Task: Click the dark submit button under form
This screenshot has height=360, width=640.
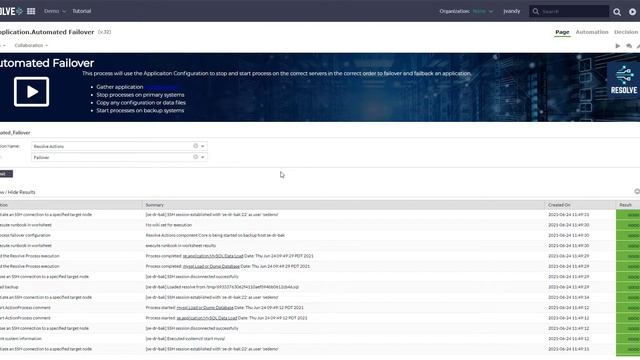Action: point(6,174)
